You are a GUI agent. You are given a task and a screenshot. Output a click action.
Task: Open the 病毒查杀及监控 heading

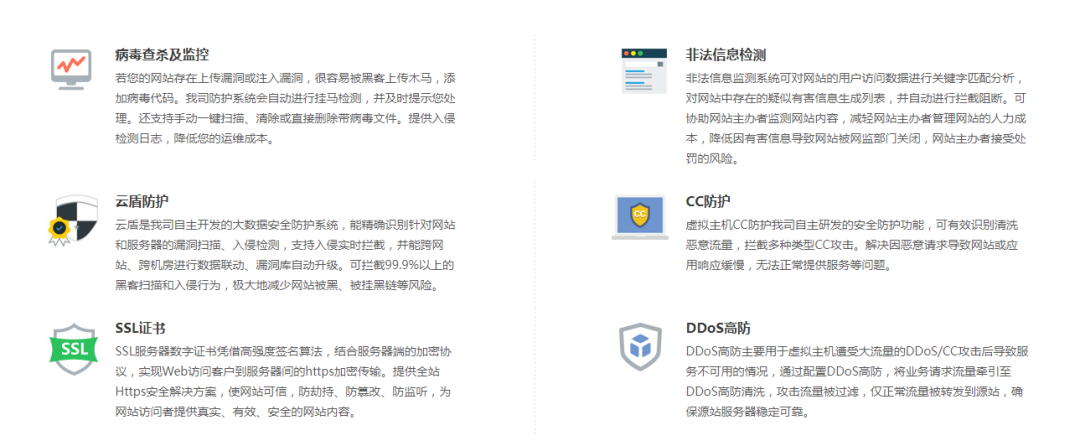tap(161, 54)
